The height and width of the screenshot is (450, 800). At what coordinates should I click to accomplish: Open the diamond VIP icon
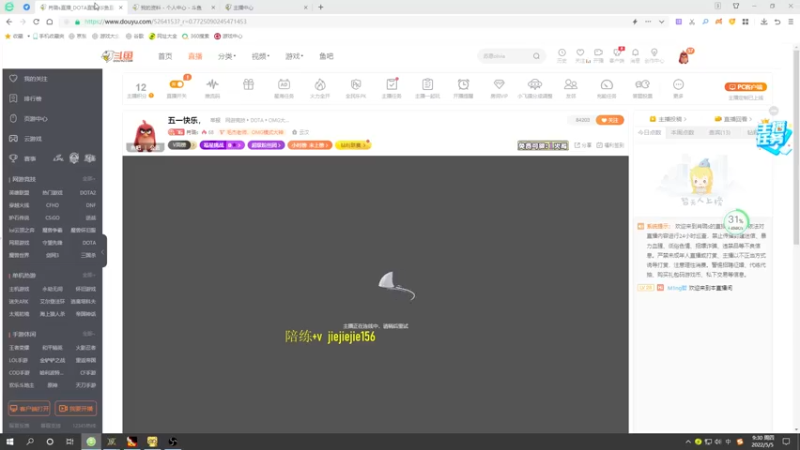pyautogui.click(x=499, y=84)
